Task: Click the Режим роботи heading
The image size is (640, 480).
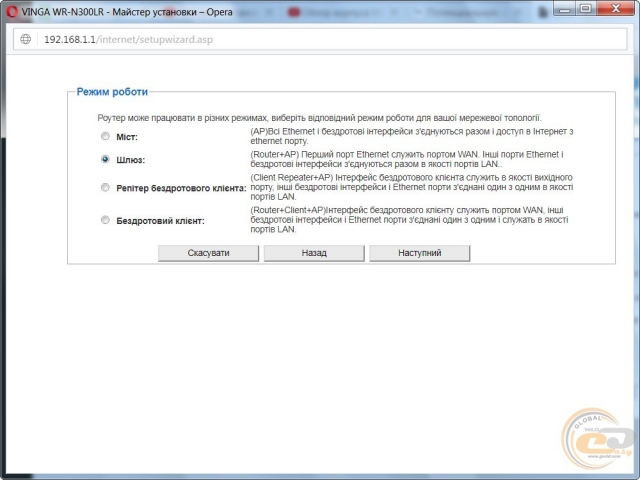Action: [112, 92]
